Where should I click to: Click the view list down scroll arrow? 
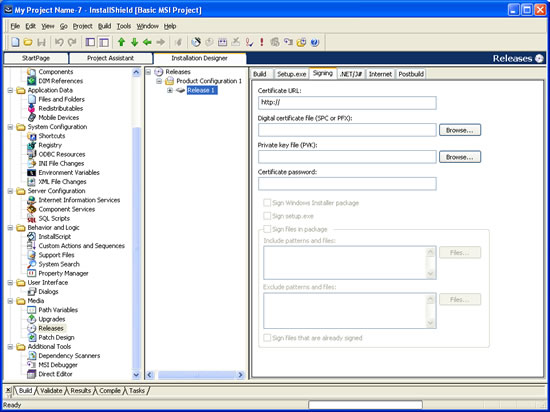coord(136,375)
